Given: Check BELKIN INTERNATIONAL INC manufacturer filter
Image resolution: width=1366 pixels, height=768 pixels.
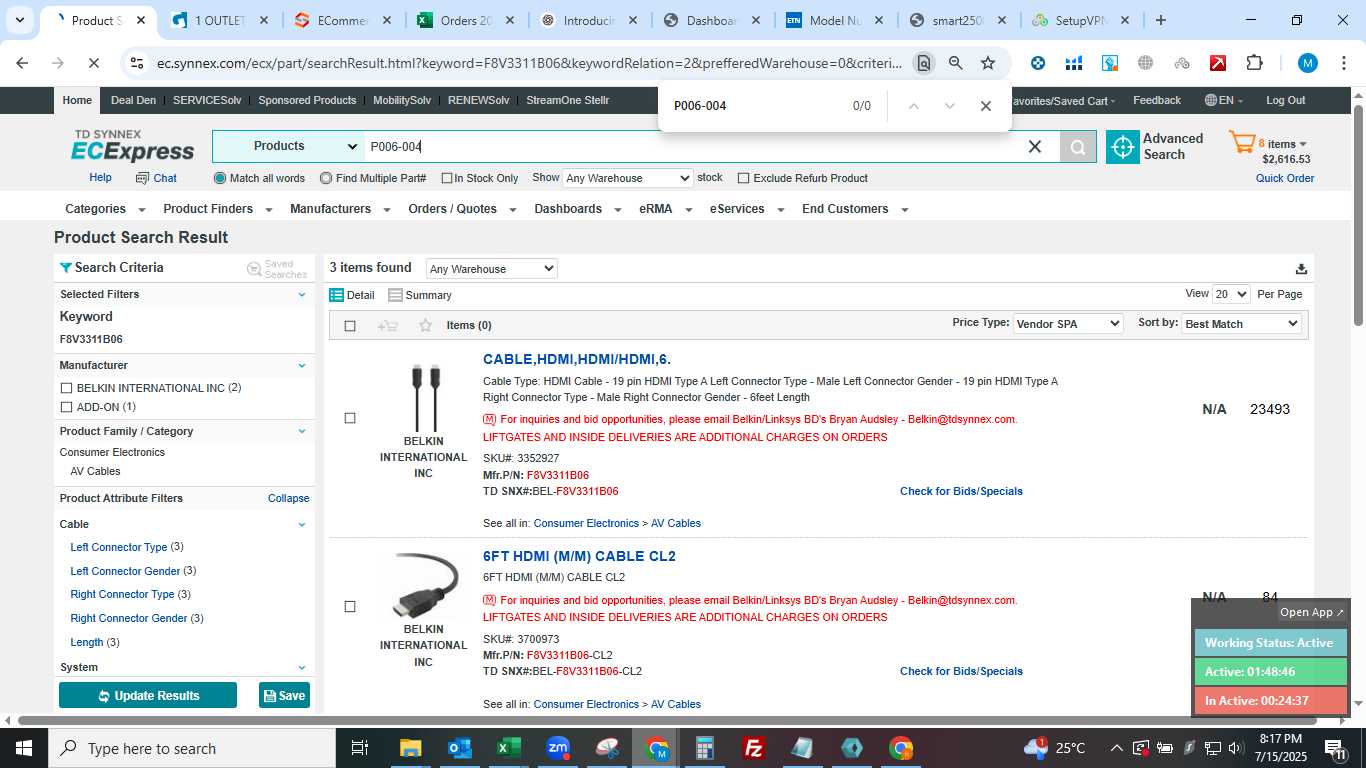Looking at the screenshot, I should point(66,388).
